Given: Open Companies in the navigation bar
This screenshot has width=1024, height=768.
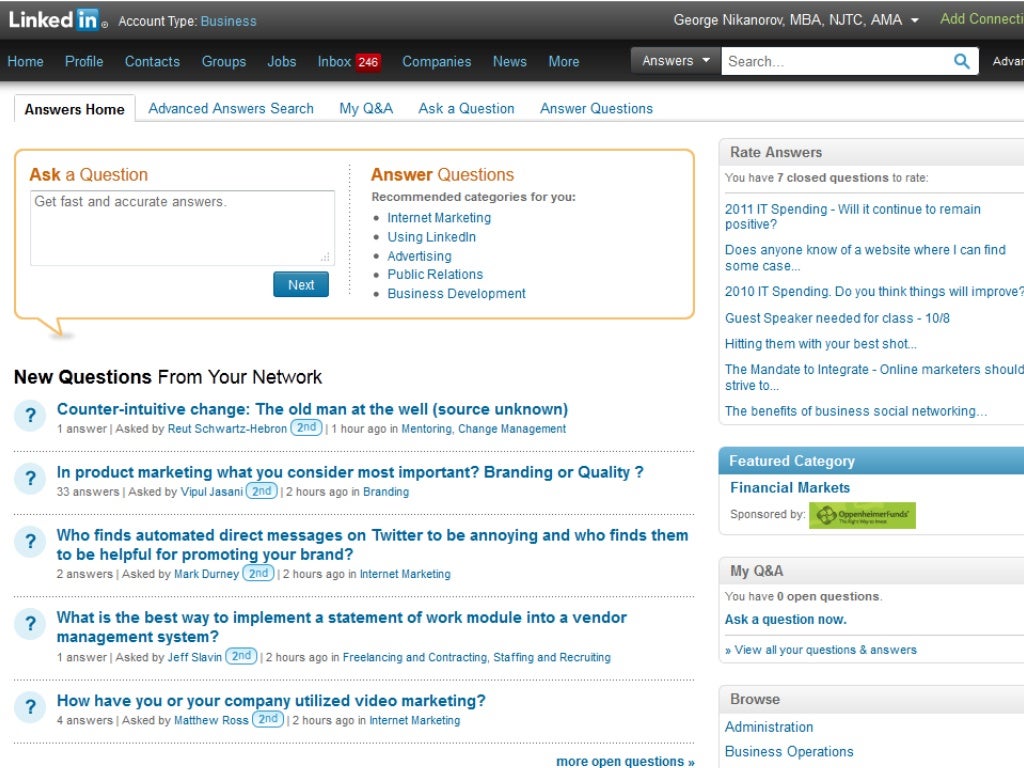Looking at the screenshot, I should pos(436,61).
